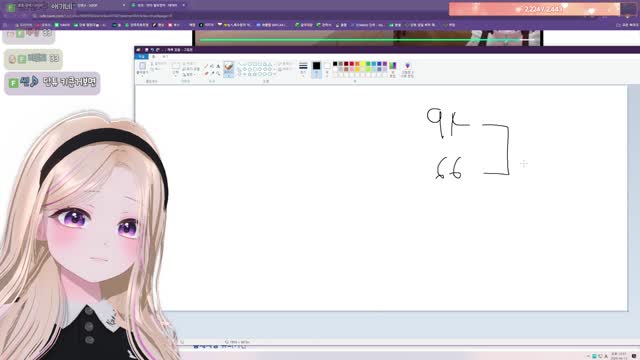Switch to the View ribbon tab
The image size is (640, 360).
165,57
